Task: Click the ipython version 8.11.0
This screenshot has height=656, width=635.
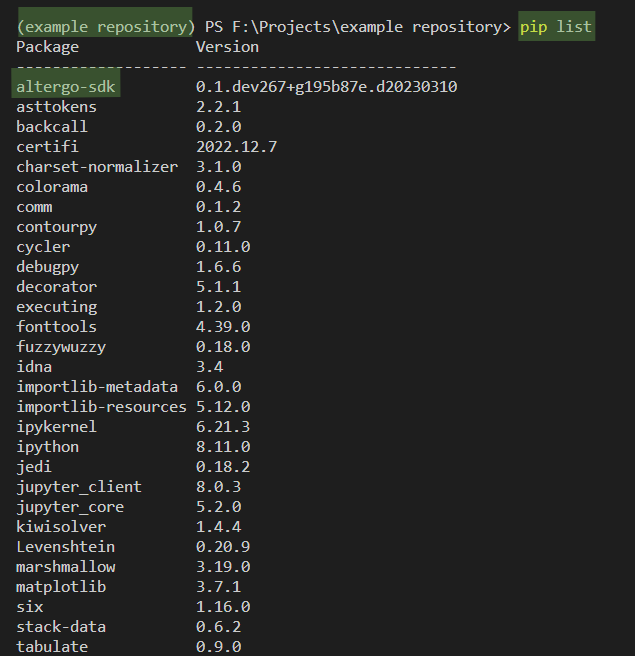Action: pyautogui.click(x=223, y=447)
